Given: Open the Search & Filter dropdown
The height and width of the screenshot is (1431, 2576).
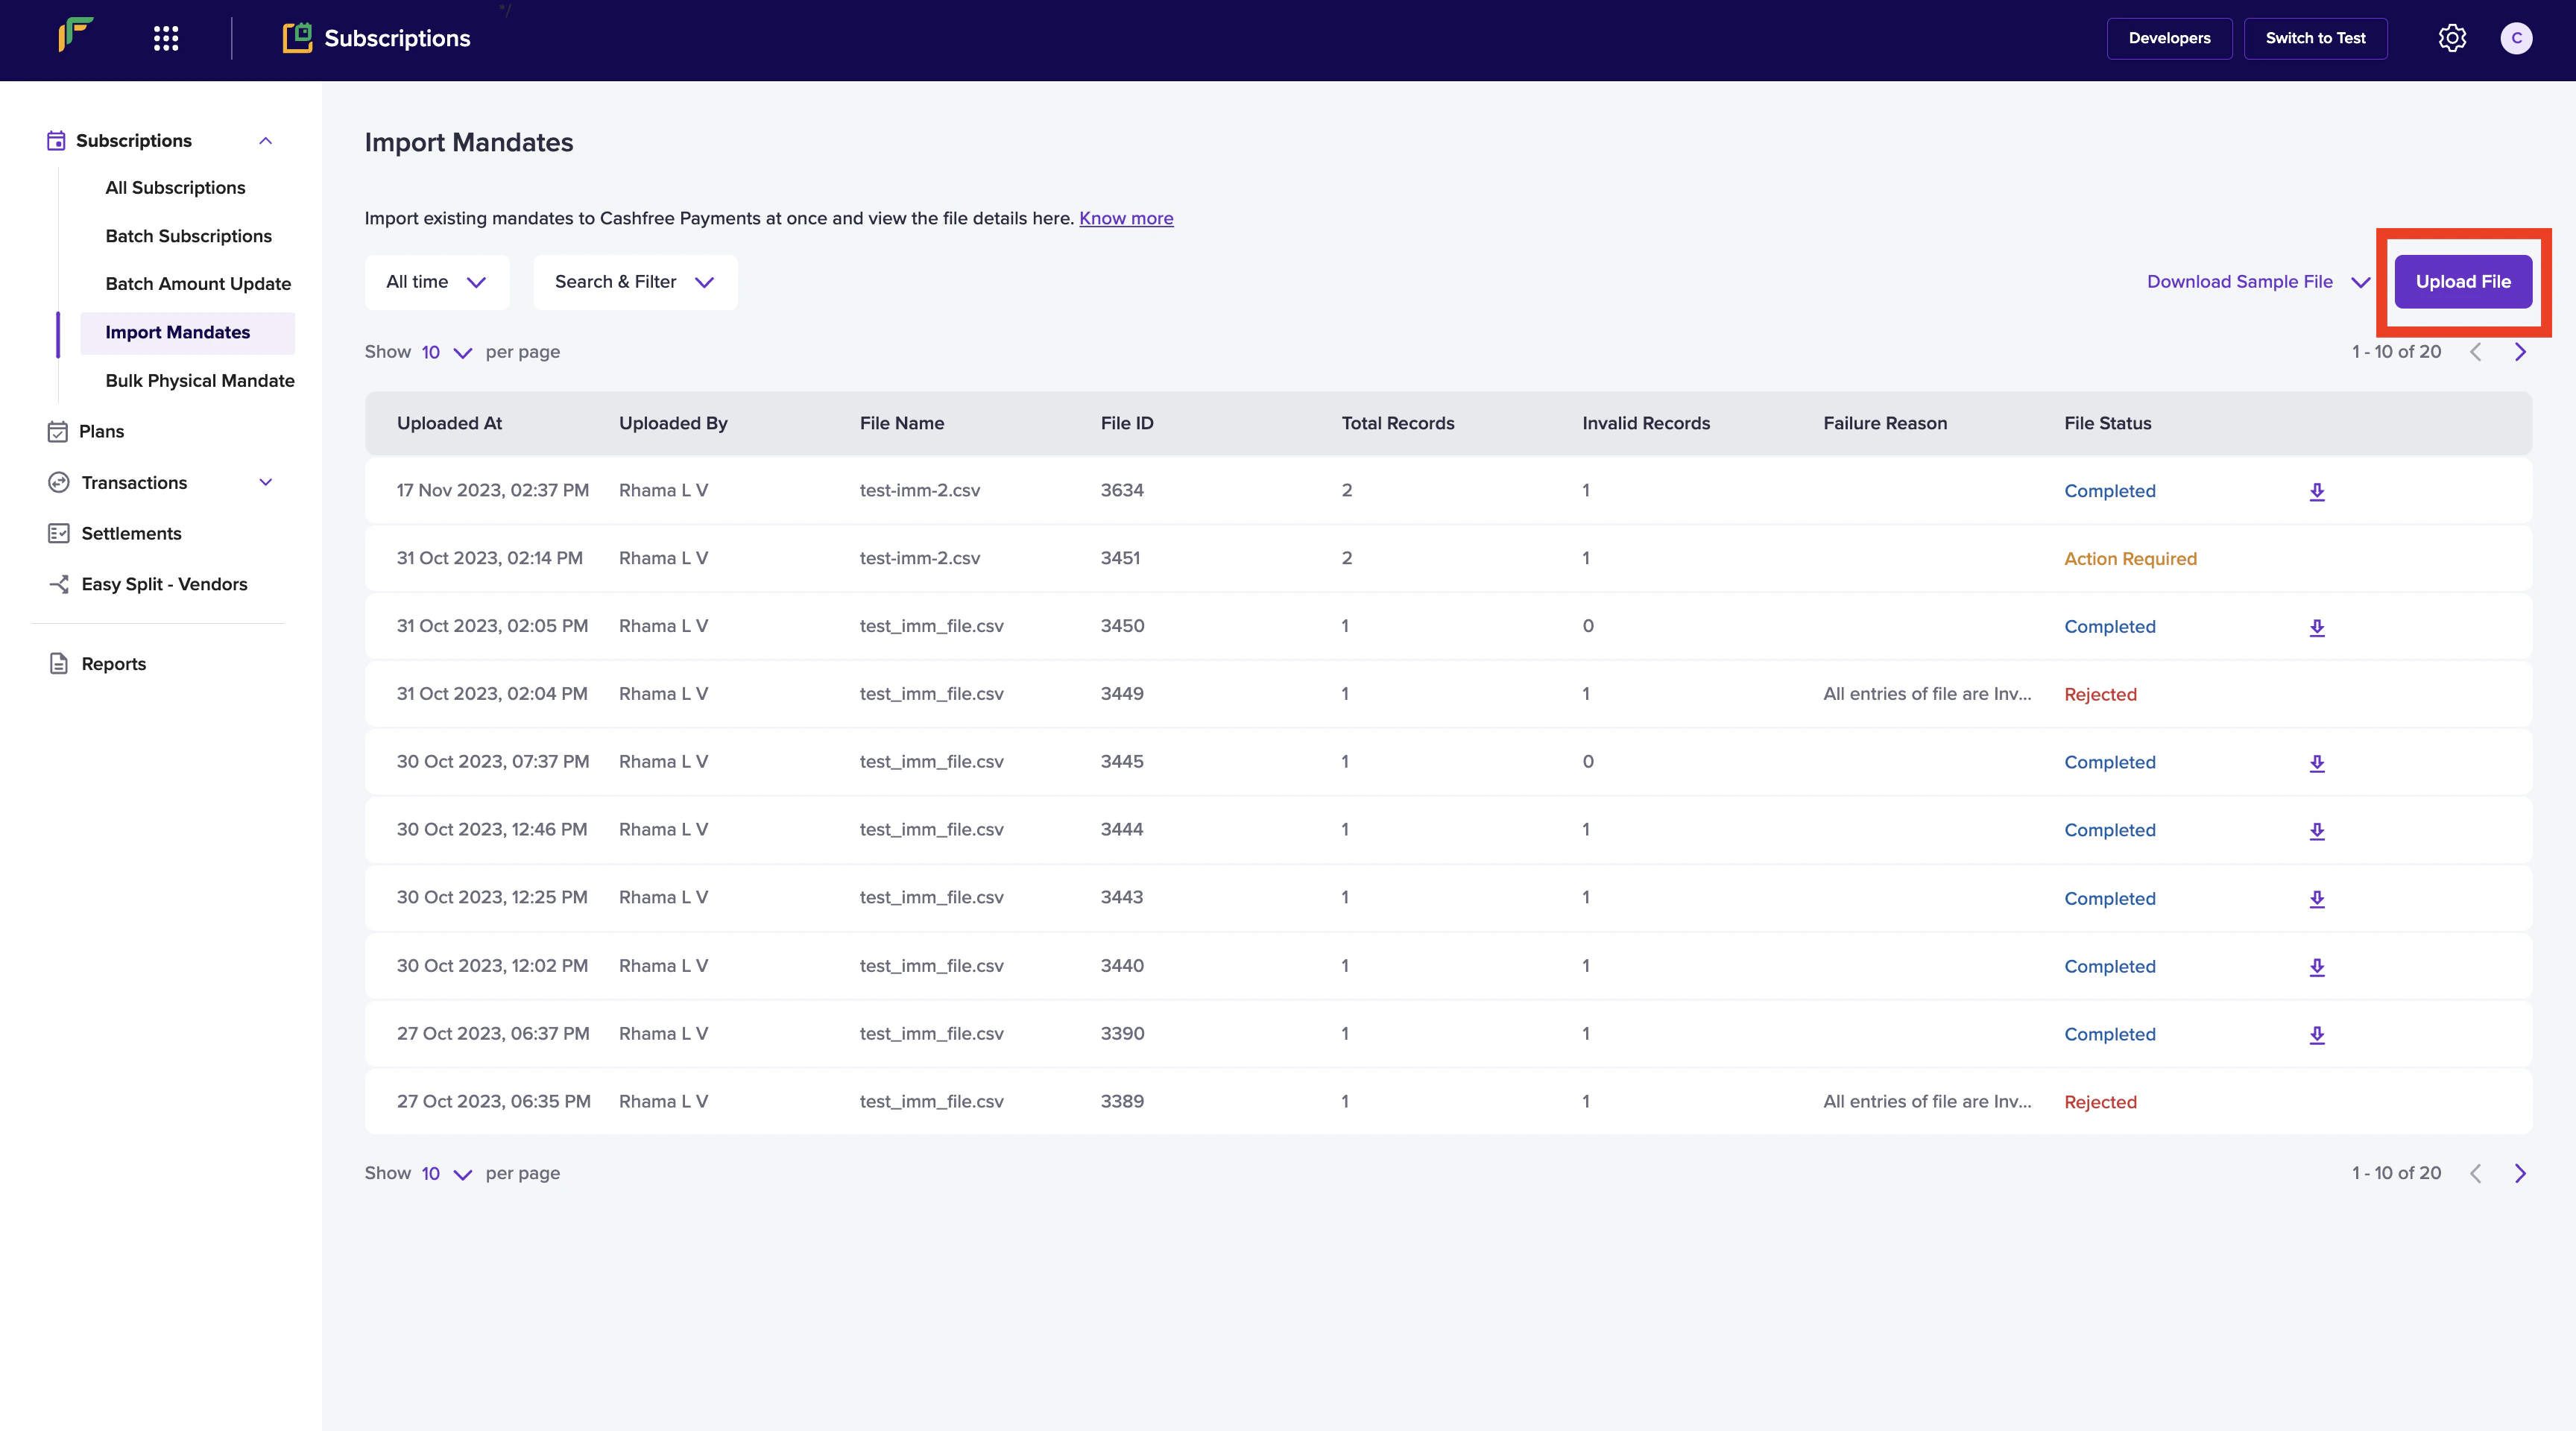Looking at the screenshot, I should (634, 282).
